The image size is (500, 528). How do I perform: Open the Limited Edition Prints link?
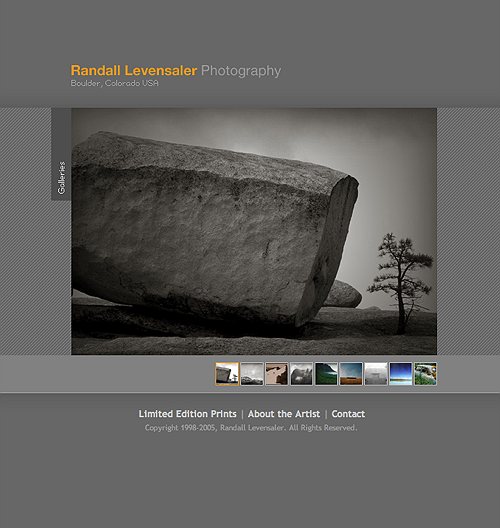click(188, 414)
